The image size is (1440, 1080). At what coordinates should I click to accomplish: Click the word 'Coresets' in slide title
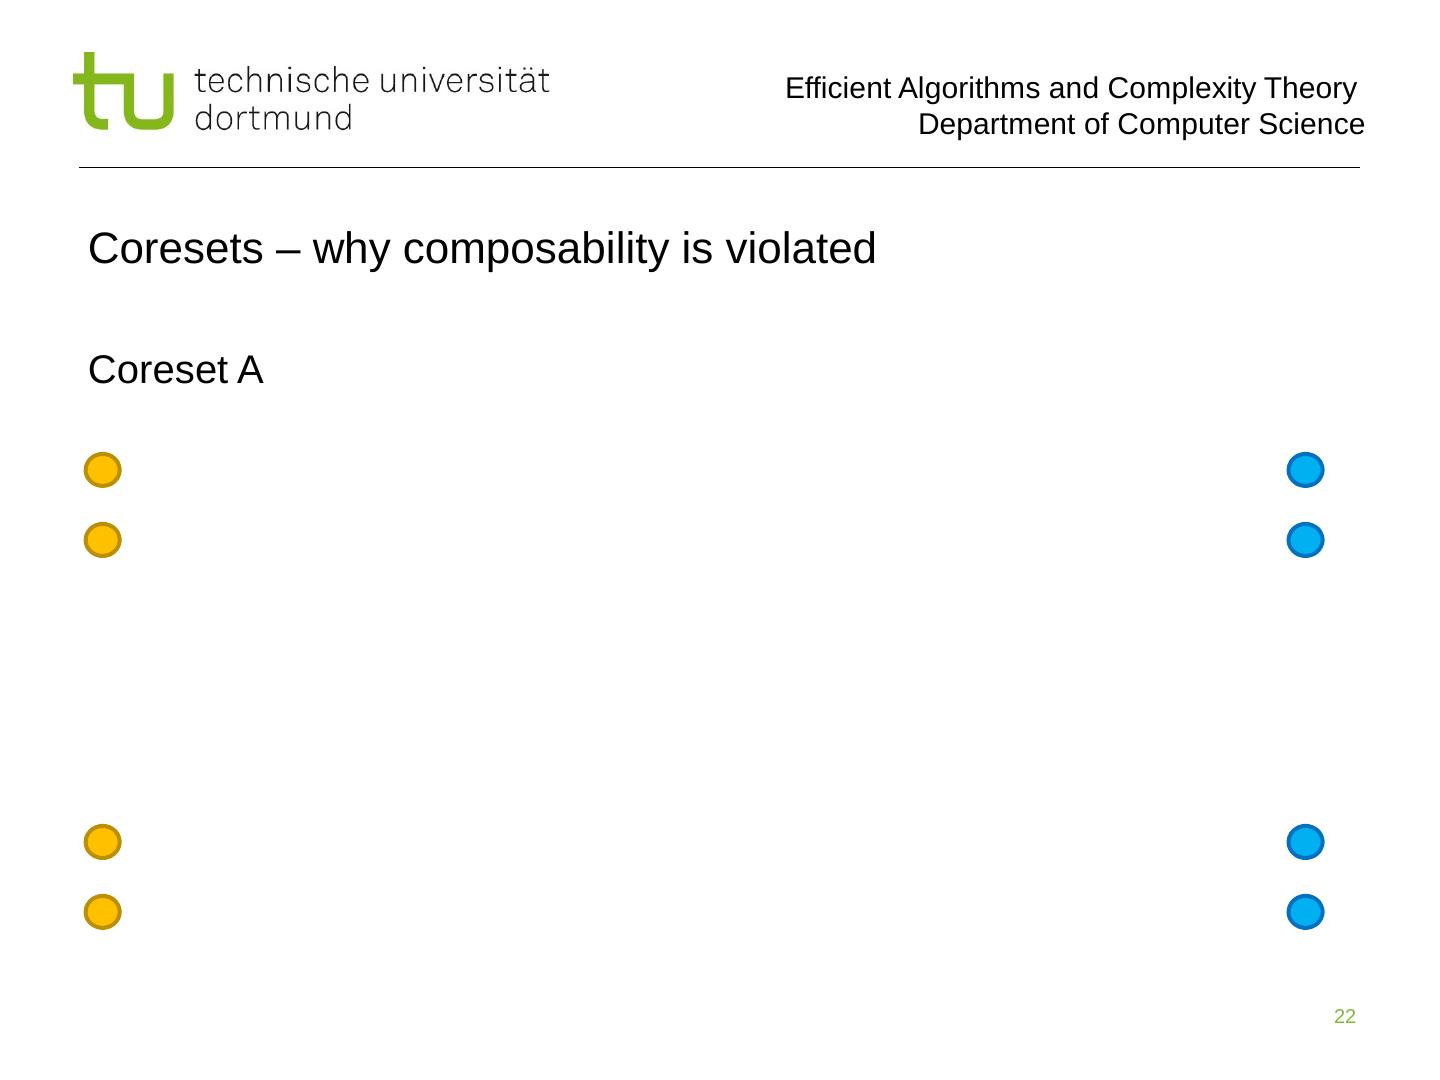point(175,249)
